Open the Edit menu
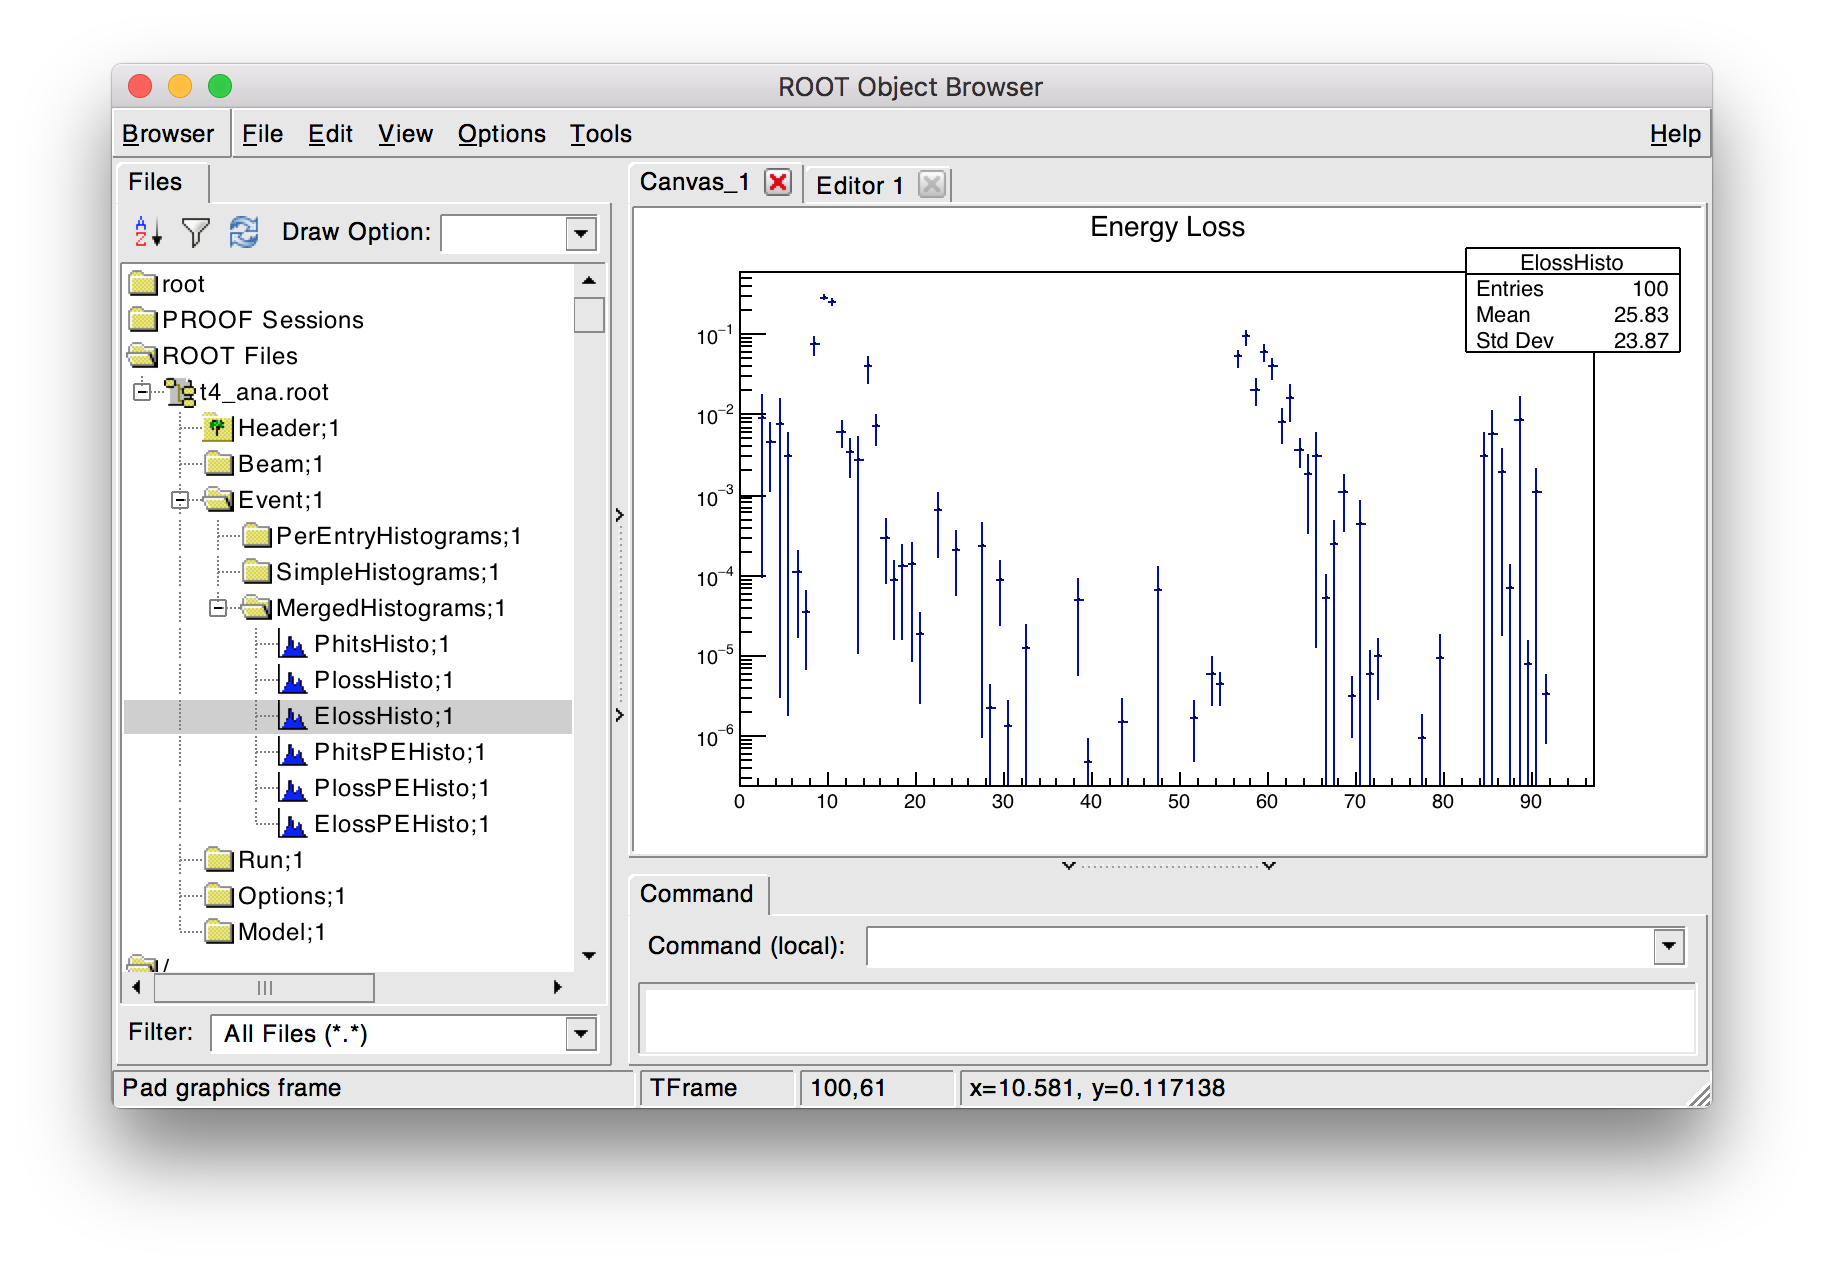 330,134
